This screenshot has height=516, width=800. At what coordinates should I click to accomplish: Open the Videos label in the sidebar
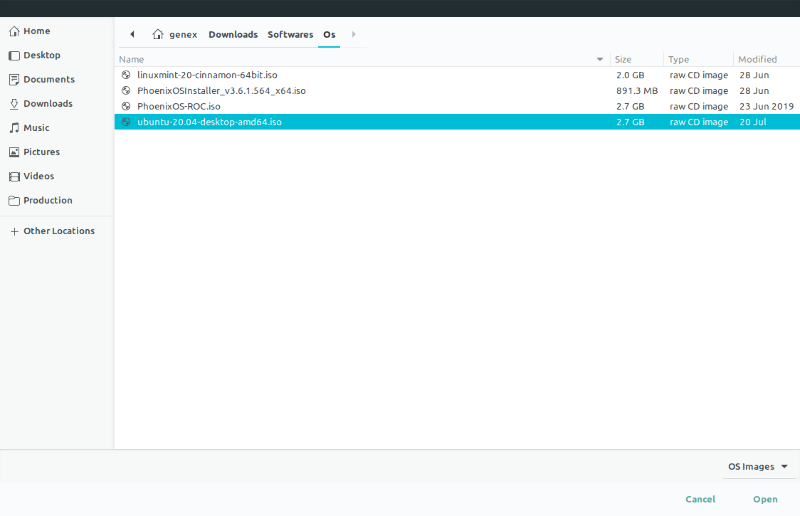(39, 176)
